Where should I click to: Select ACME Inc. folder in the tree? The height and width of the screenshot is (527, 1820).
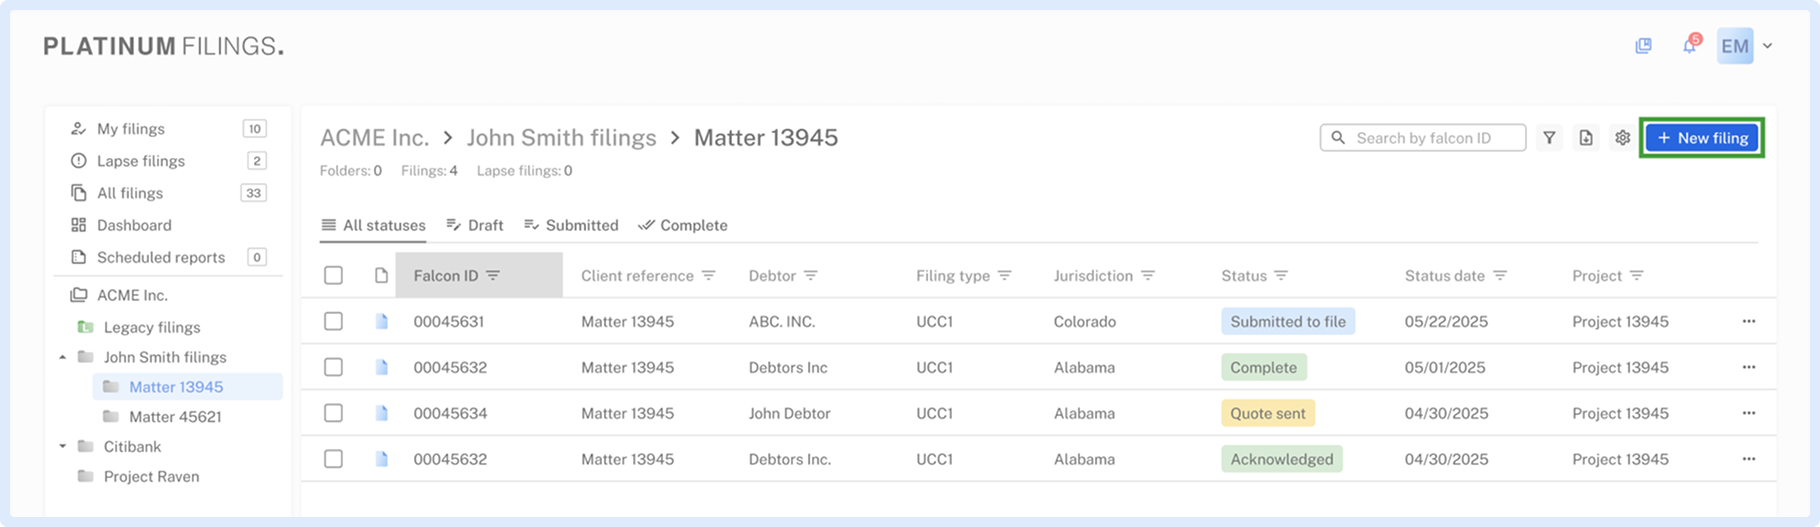pyautogui.click(x=132, y=295)
